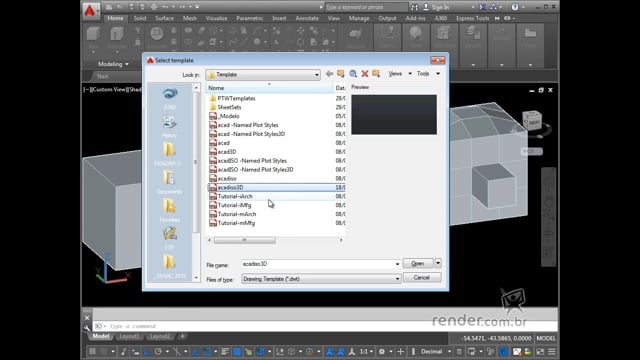This screenshot has height=360, width=640.
Task: Select the acadISO -Named Plot Styles template
Action: 252,161
